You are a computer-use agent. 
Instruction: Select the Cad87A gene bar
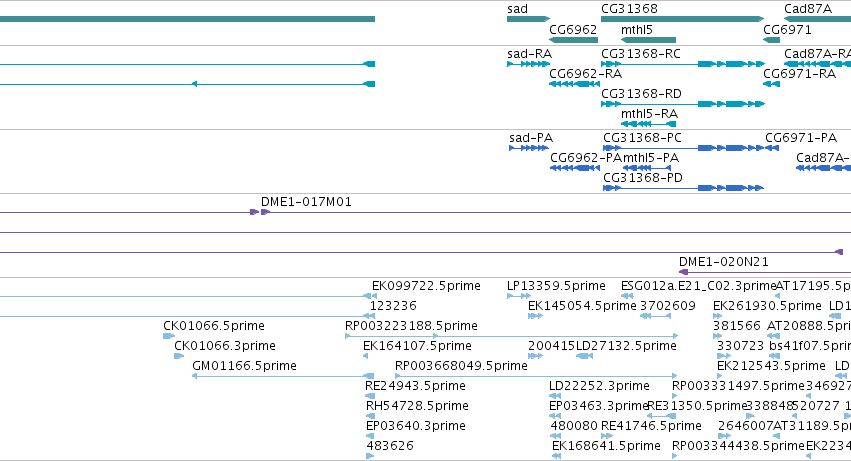pyautogui.click(x=817, y=19)
